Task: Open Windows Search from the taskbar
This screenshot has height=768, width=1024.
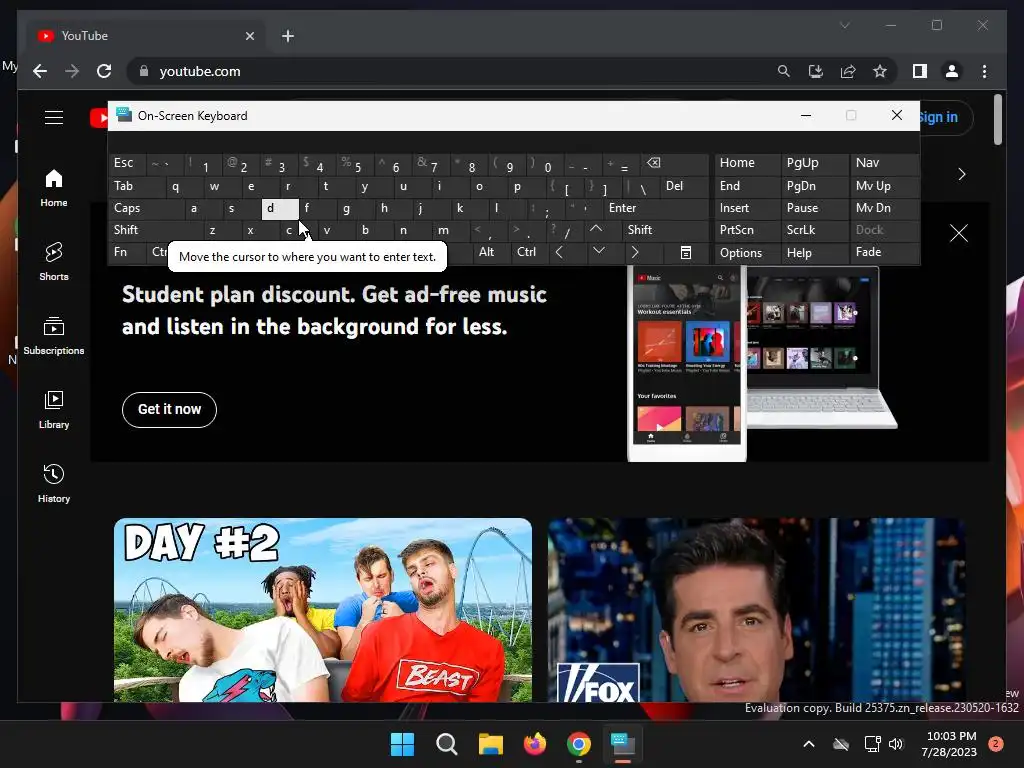Action: pos(447,744)
